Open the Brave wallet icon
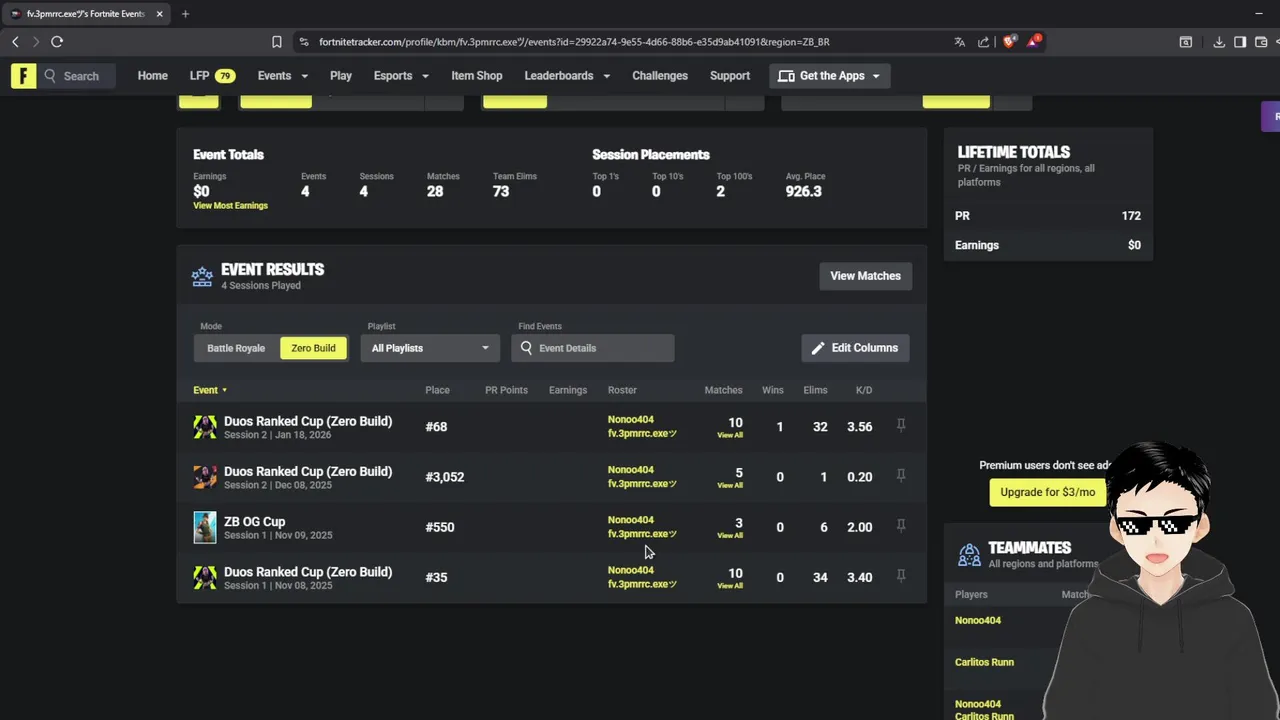This screenshot has height=720, width=1280. click(1261, 42)
